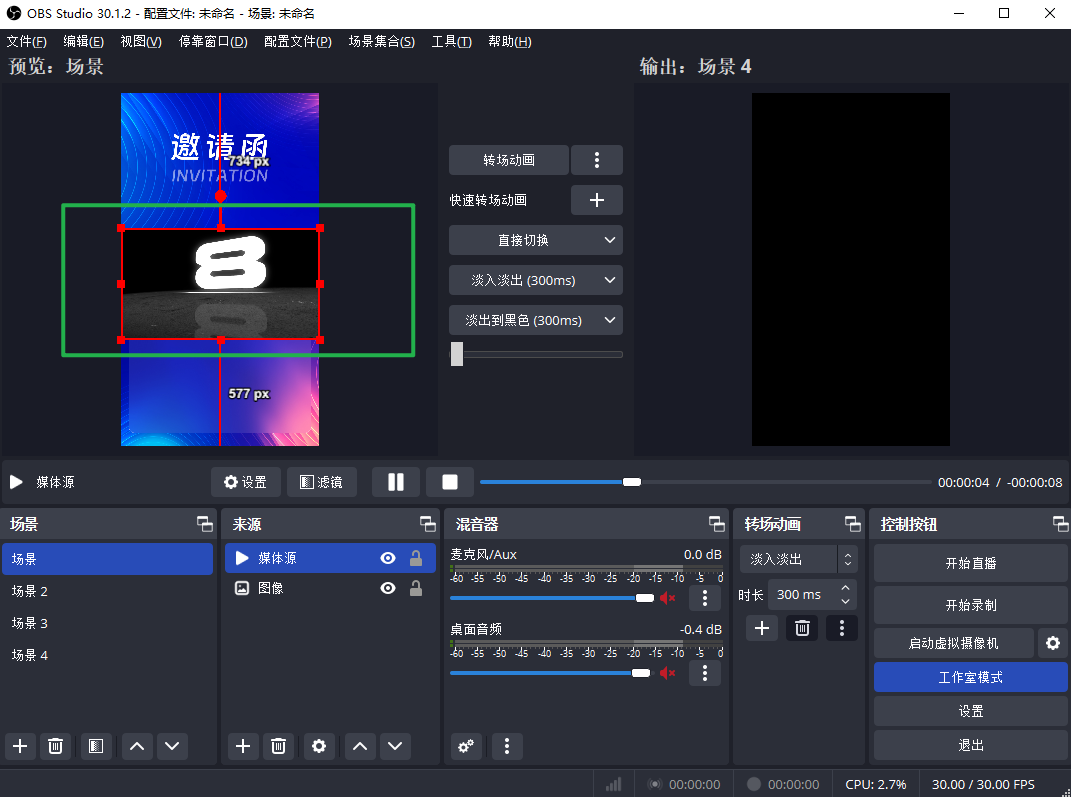Pause the media source playback

pos(395,482)
